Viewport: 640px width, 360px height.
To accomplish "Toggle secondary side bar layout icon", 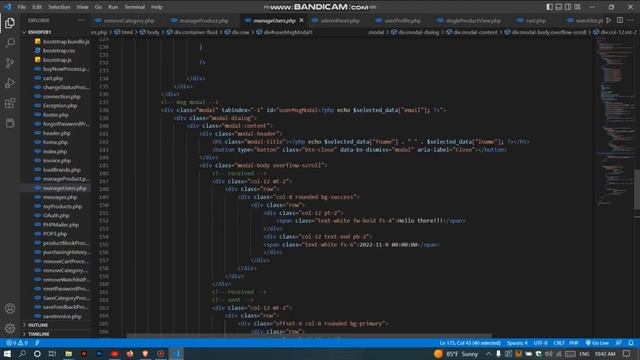I will tap(568, 7).
